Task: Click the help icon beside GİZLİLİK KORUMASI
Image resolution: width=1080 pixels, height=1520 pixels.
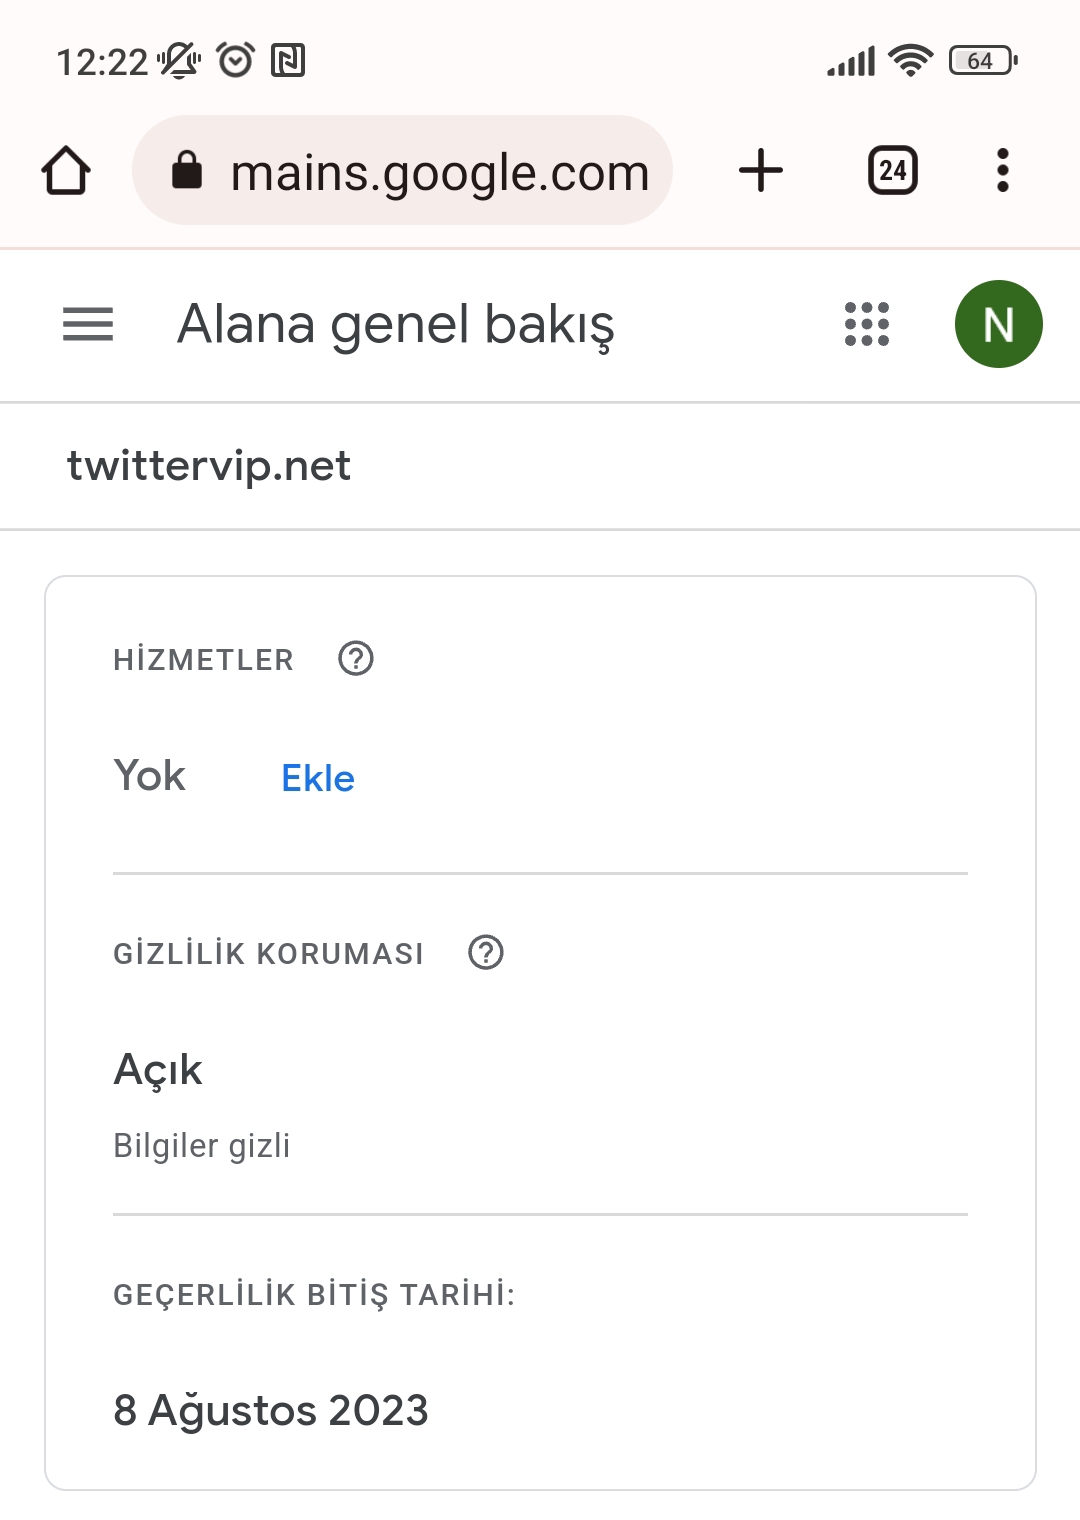Action: tap(486, 952)
